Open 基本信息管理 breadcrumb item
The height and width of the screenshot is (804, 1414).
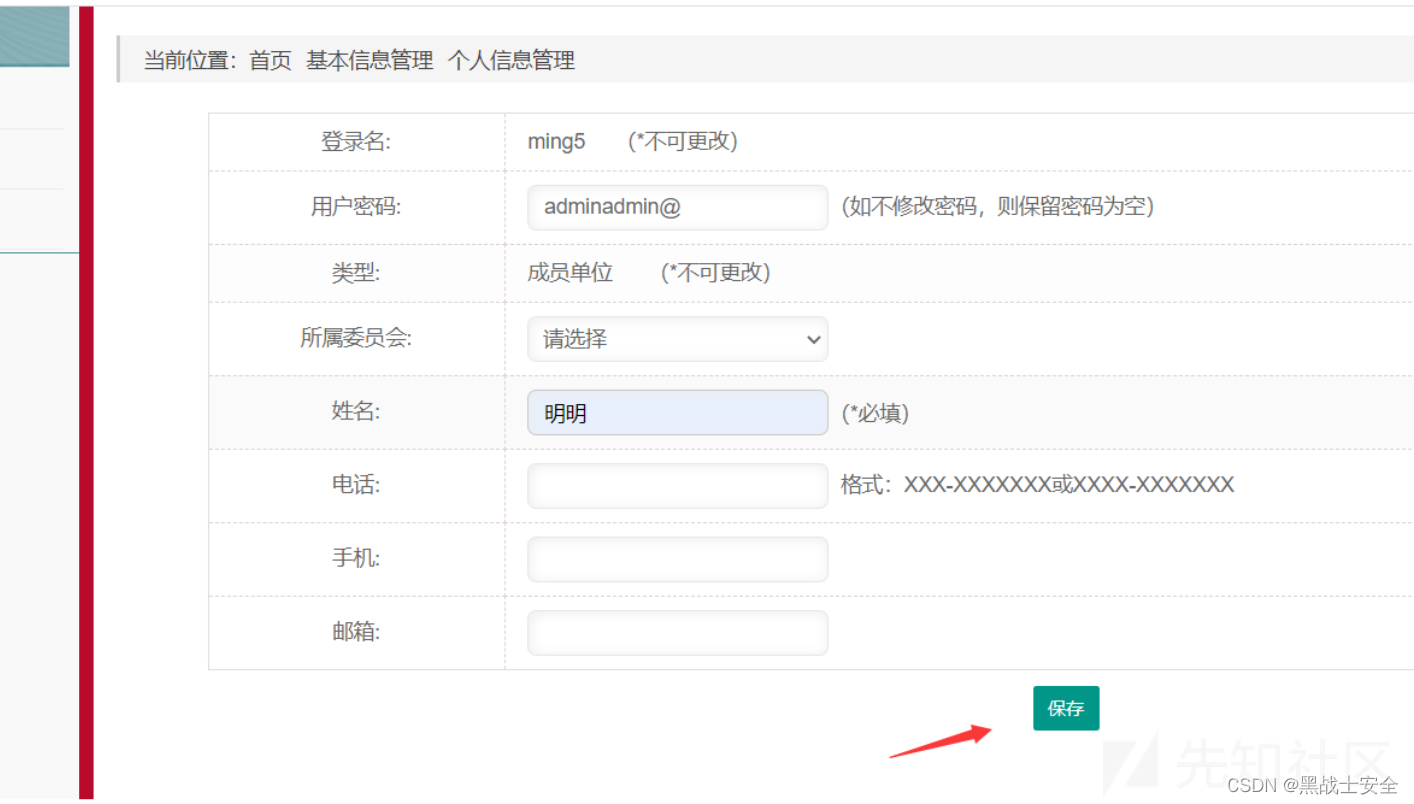pos(370,60)
